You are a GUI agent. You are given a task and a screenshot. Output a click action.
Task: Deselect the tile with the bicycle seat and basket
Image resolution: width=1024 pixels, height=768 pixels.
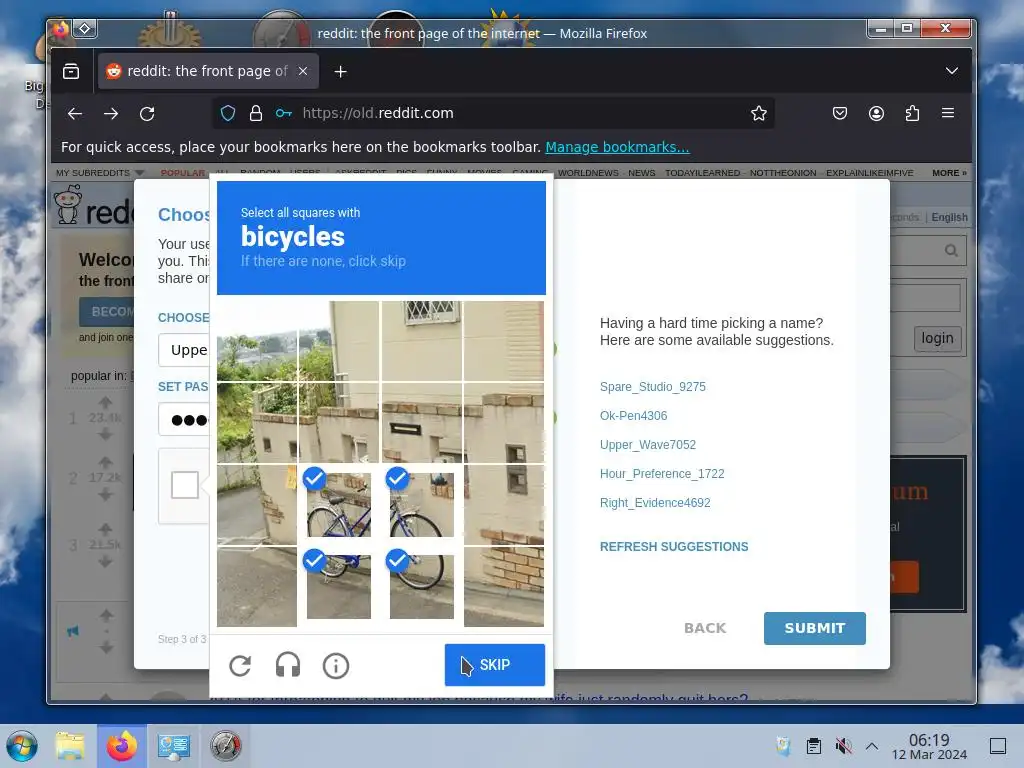point(338,504)
